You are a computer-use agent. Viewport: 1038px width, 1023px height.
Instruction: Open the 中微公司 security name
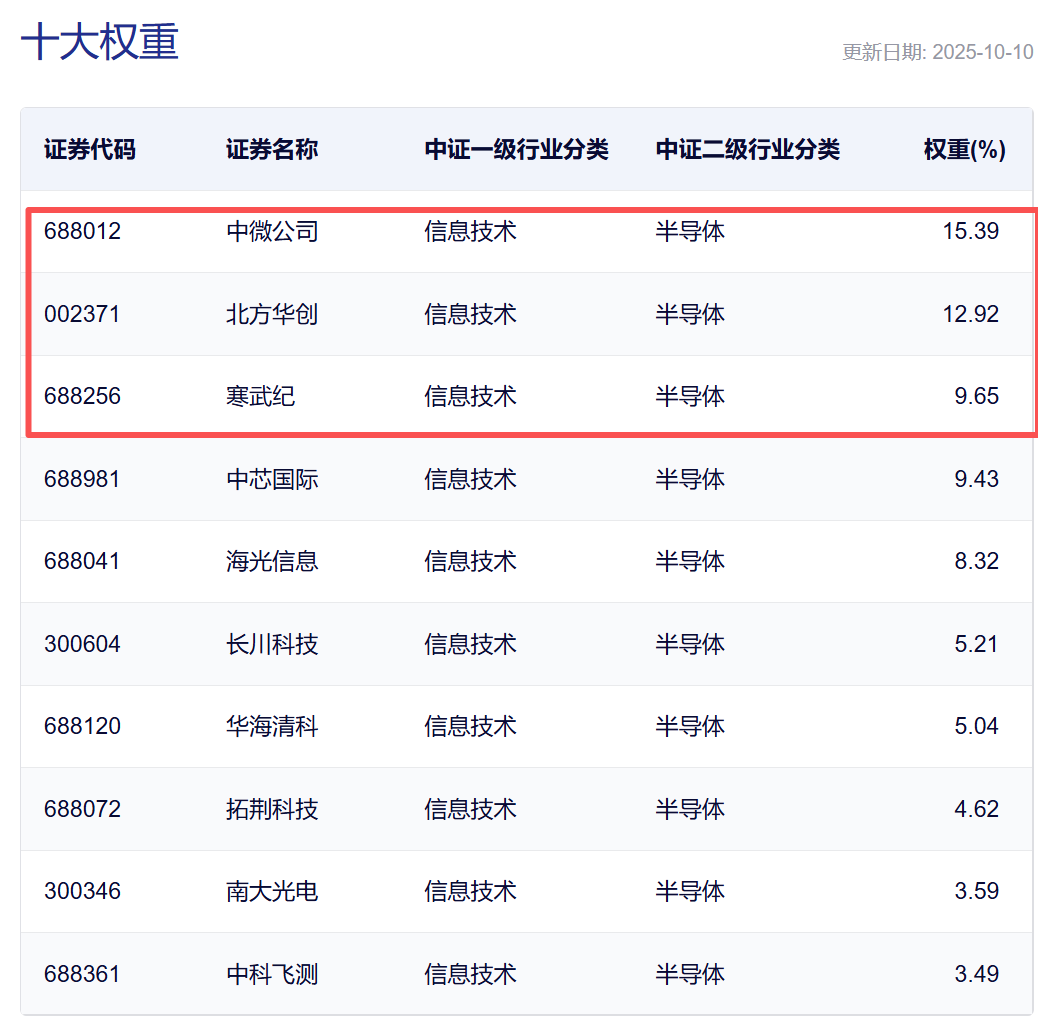point(272,232)
